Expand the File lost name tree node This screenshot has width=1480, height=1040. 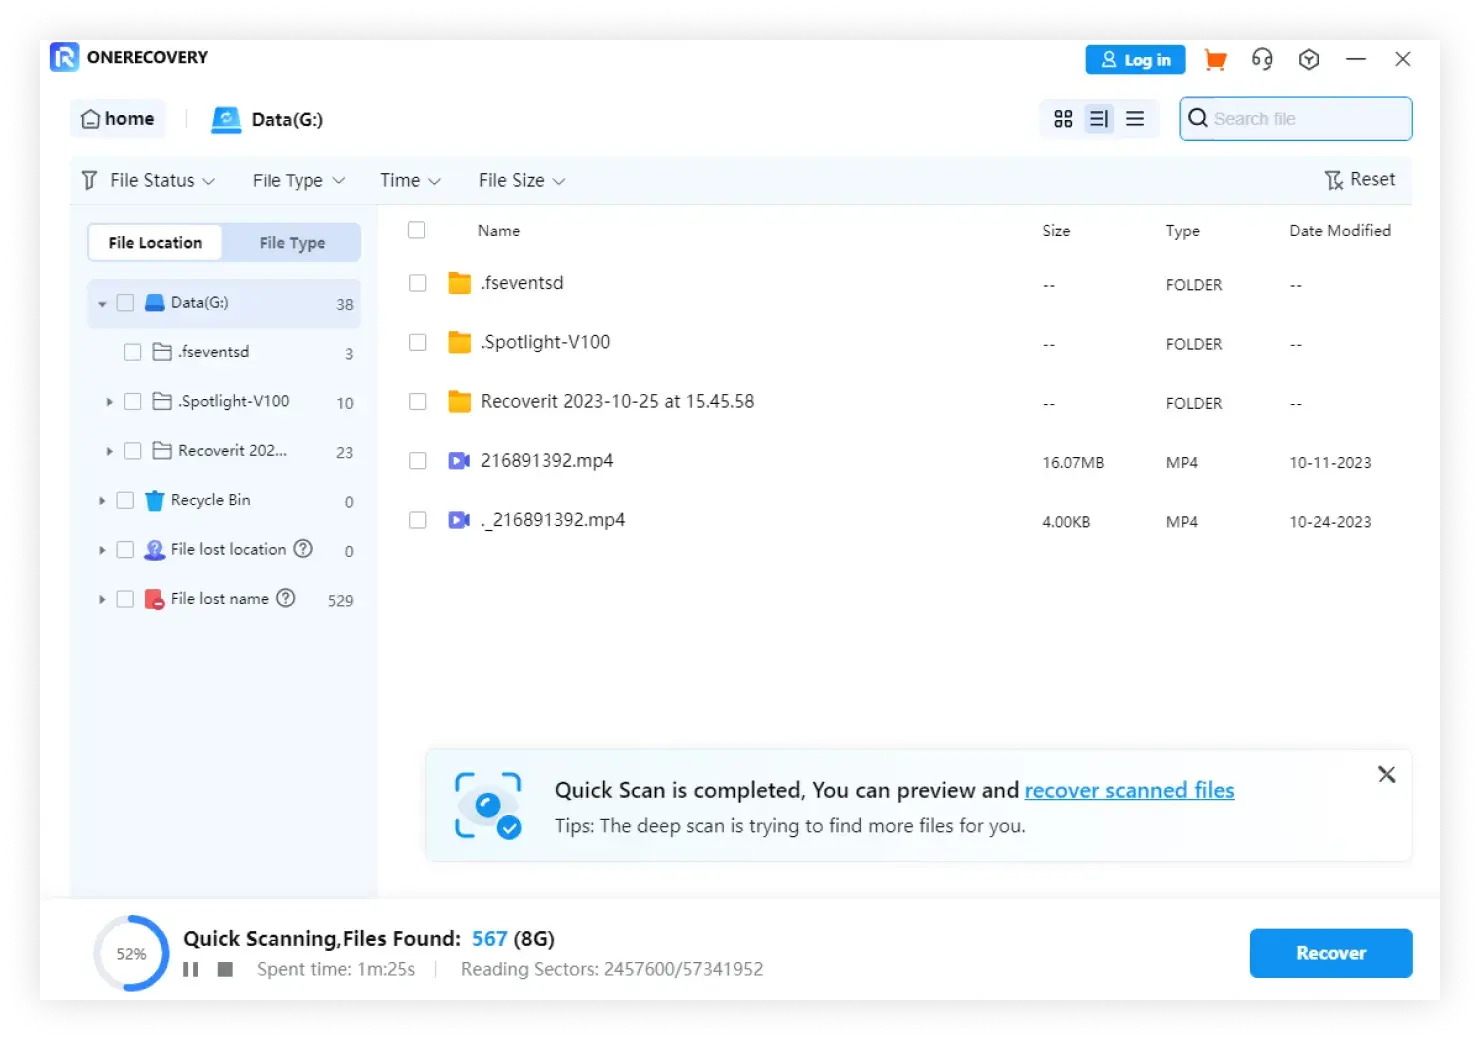(x=102, y=599)
